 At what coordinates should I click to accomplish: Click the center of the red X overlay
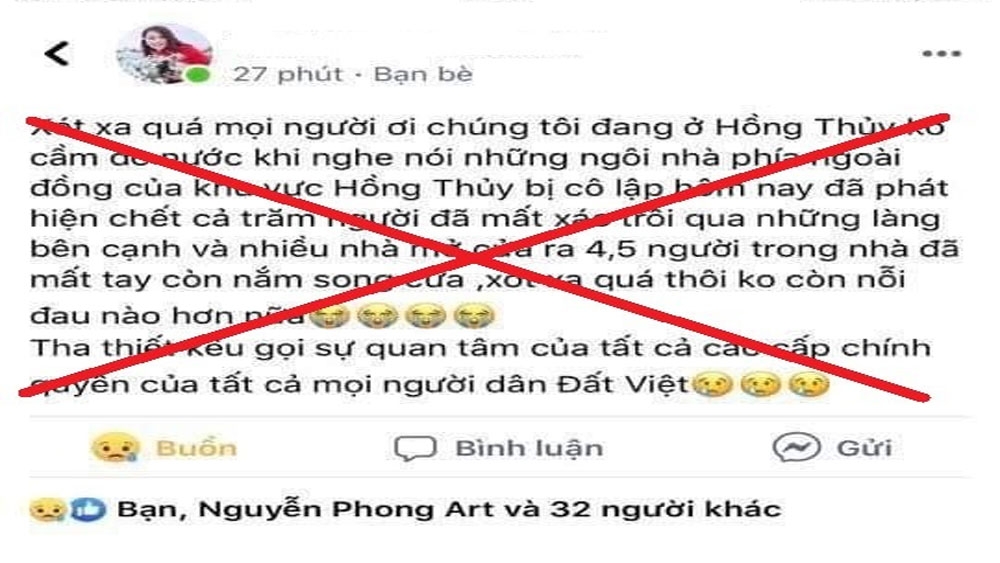click(x=475, y=257)
